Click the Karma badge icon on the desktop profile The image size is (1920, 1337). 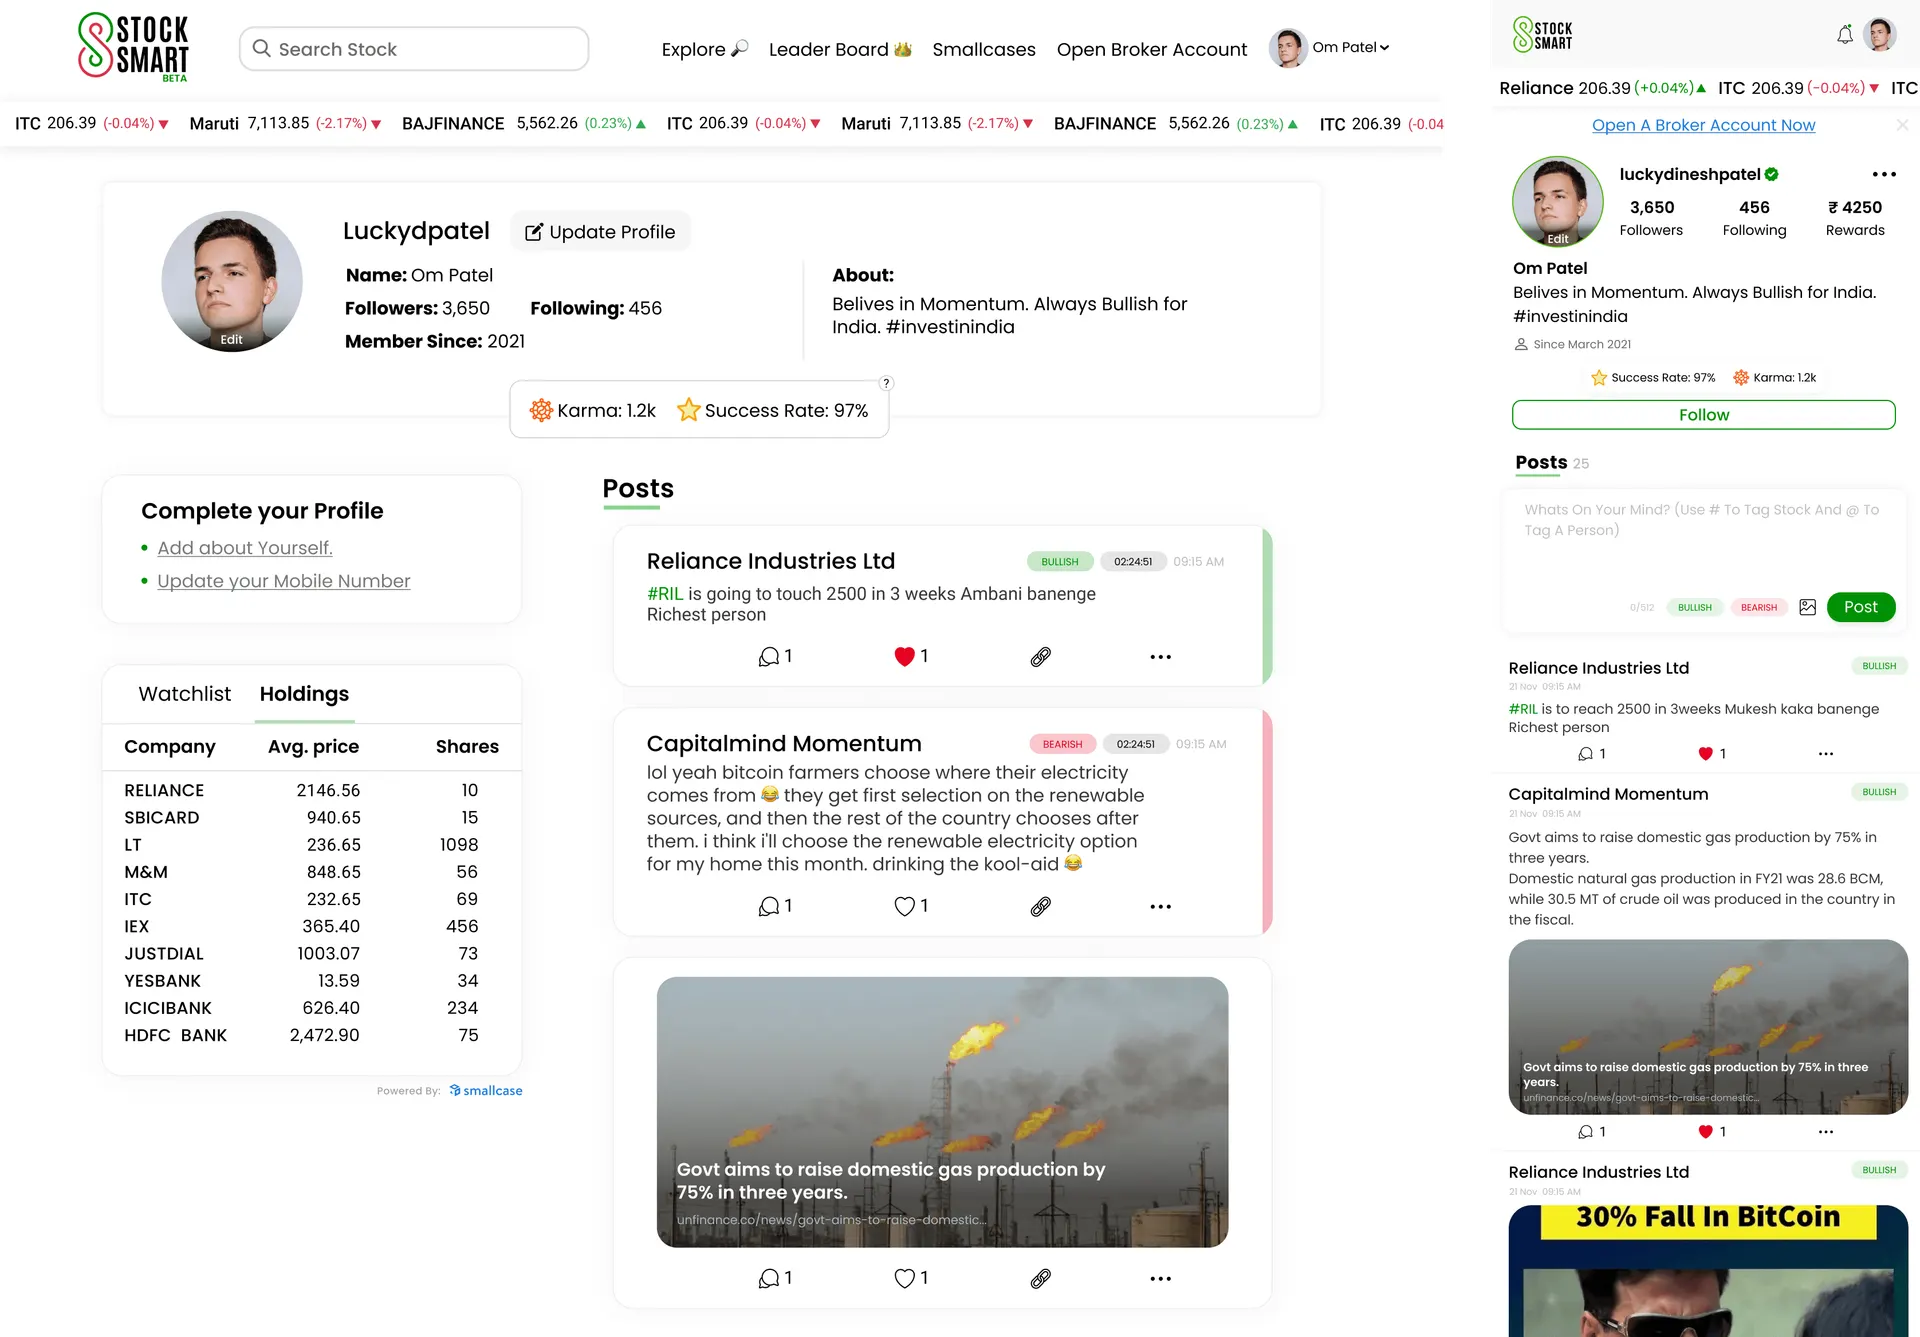tap(541, 410)
